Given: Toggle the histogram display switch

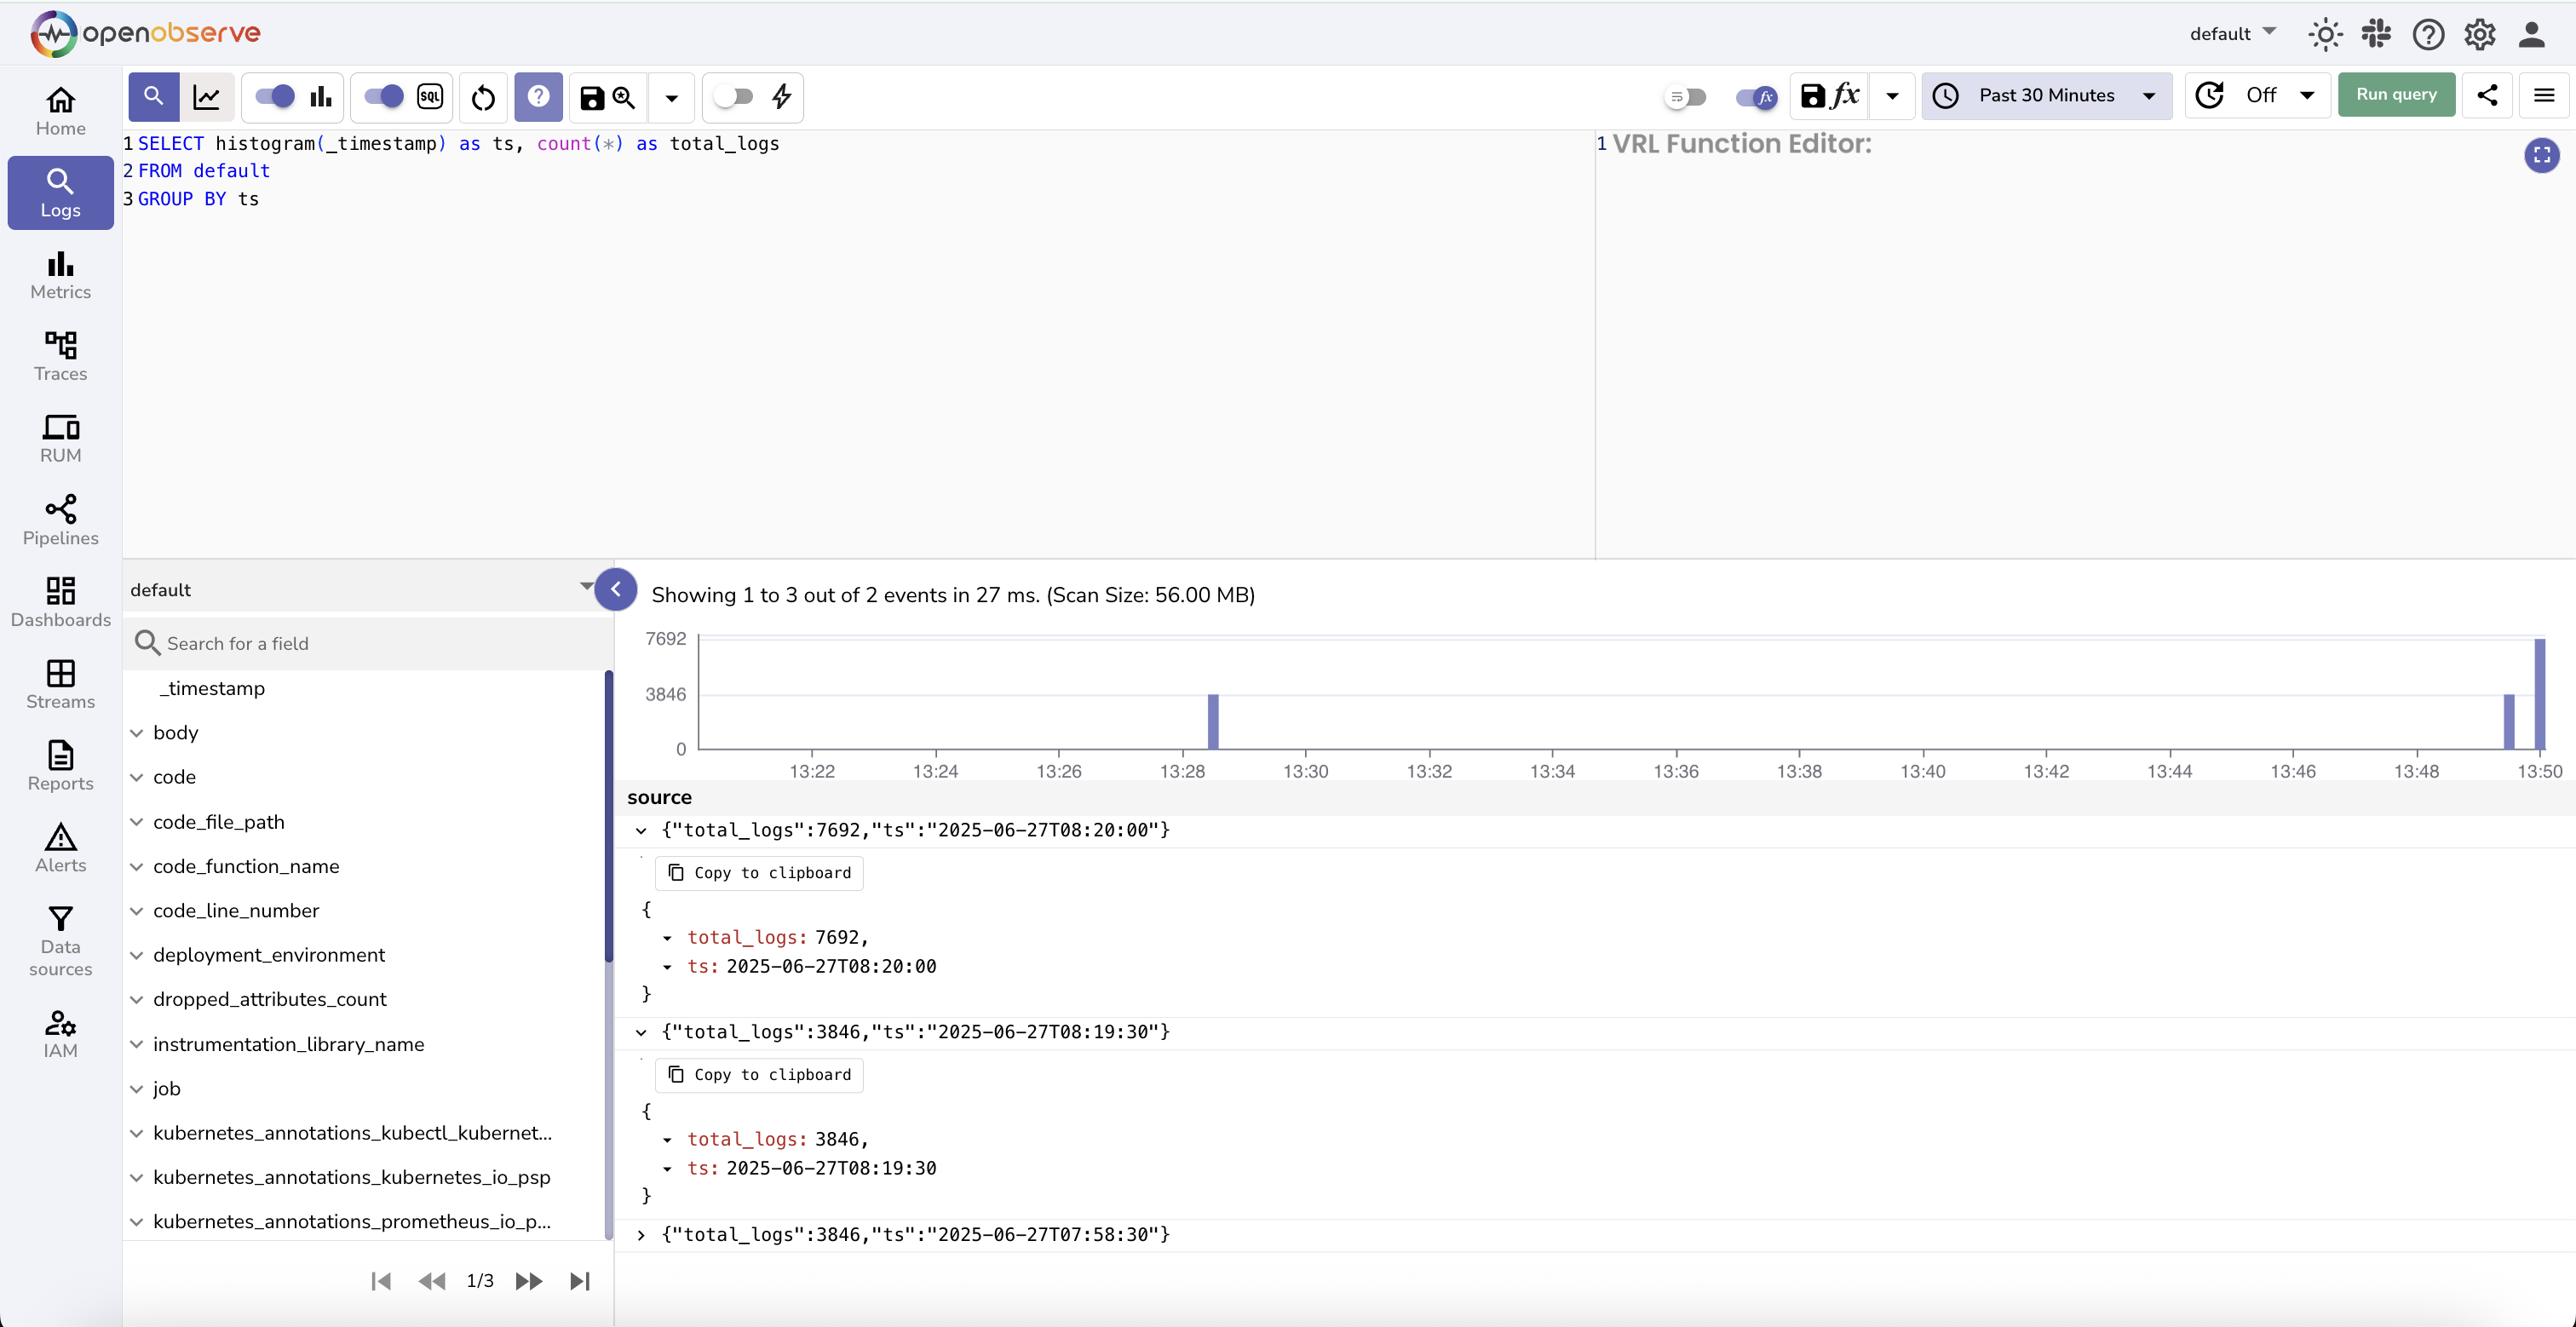Looking at the screenshot, I should click(x=276, y=97).
